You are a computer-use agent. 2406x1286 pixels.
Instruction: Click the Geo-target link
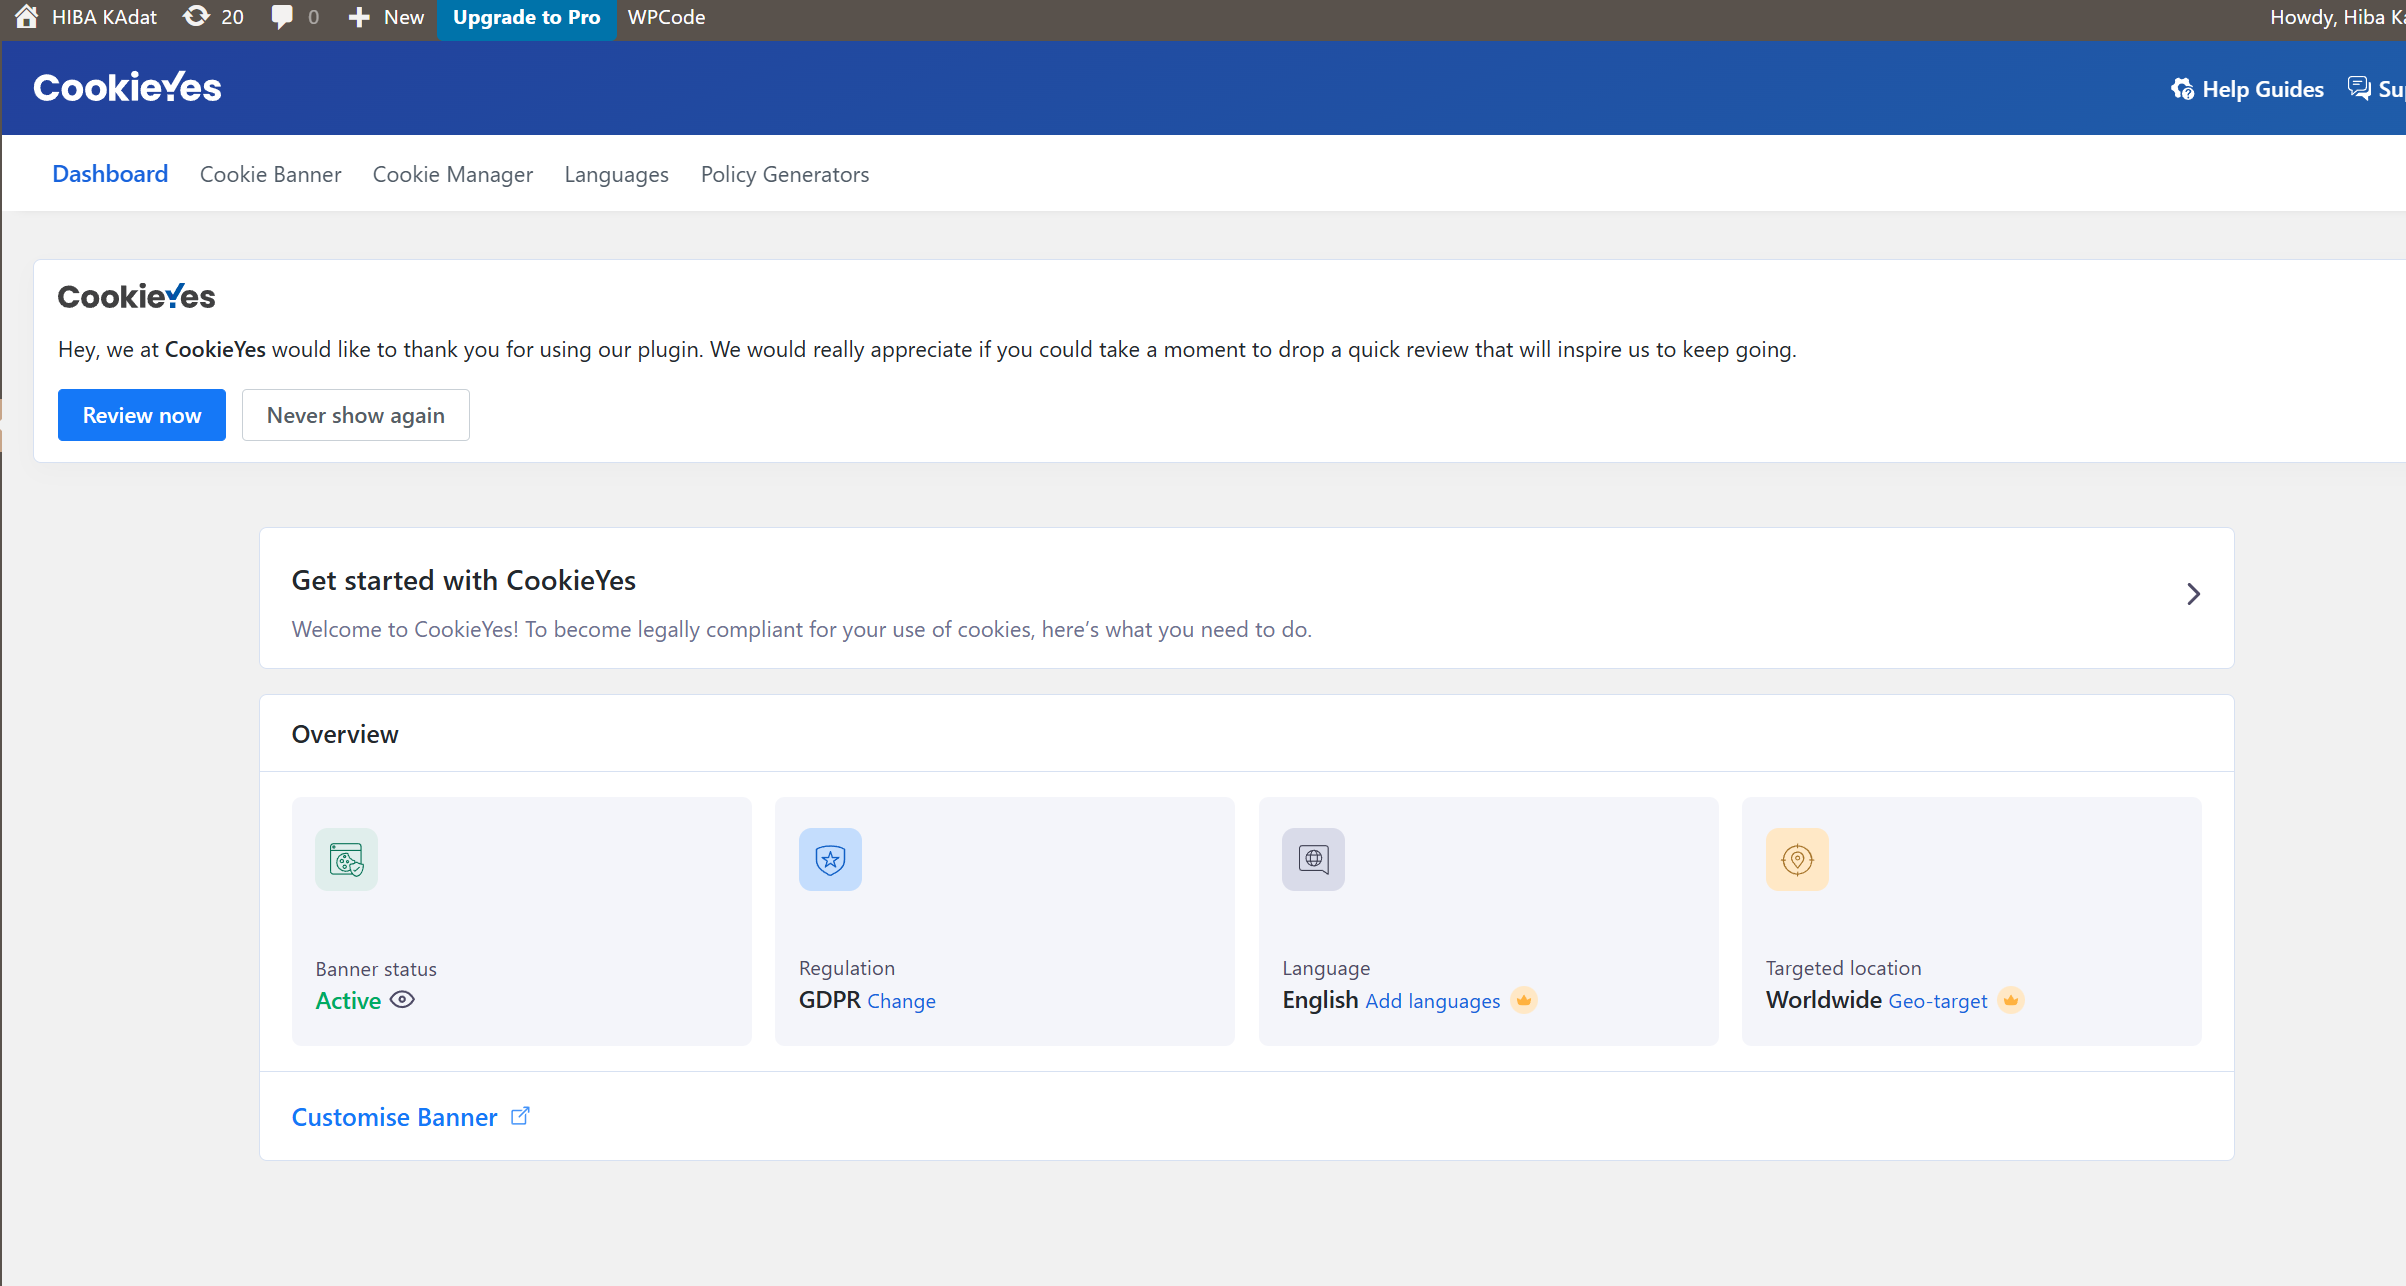point(1938,1001)
